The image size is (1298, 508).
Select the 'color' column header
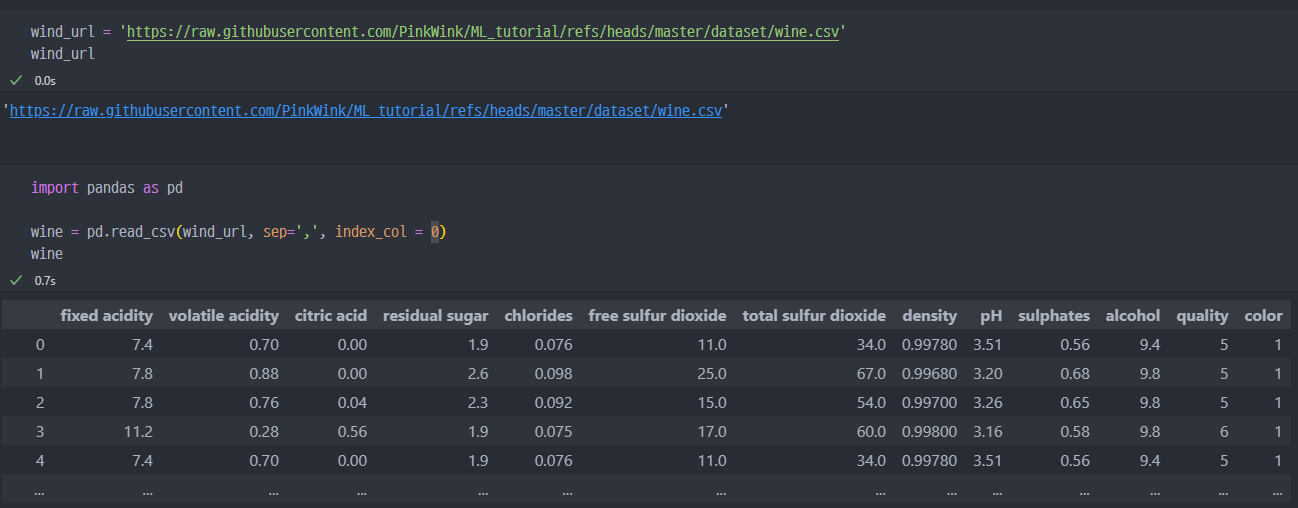(x=1263, y=315)
